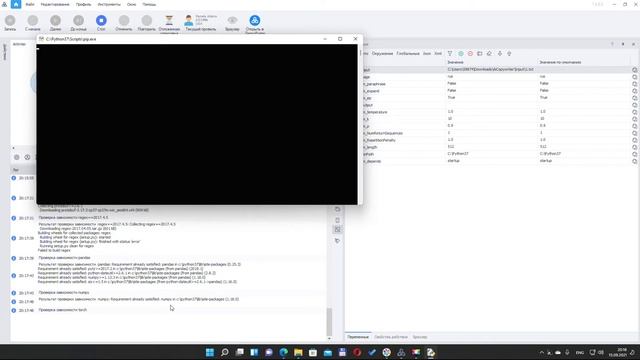
Task: Open Текущий профиль profile selector
Action: (200, 23)
